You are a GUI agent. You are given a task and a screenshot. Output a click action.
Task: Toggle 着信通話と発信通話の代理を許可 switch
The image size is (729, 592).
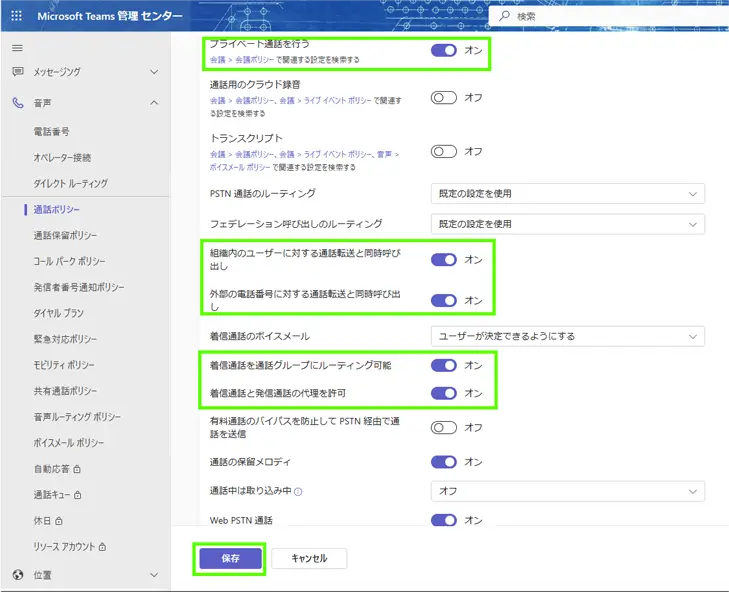[444, 393]
